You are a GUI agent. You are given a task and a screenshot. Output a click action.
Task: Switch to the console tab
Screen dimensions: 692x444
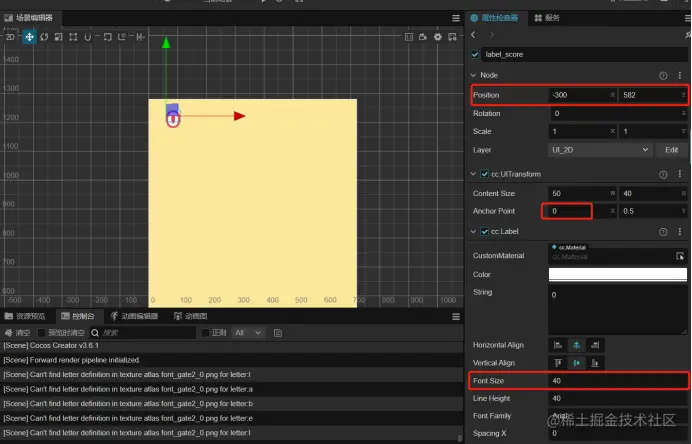[78, 316]
